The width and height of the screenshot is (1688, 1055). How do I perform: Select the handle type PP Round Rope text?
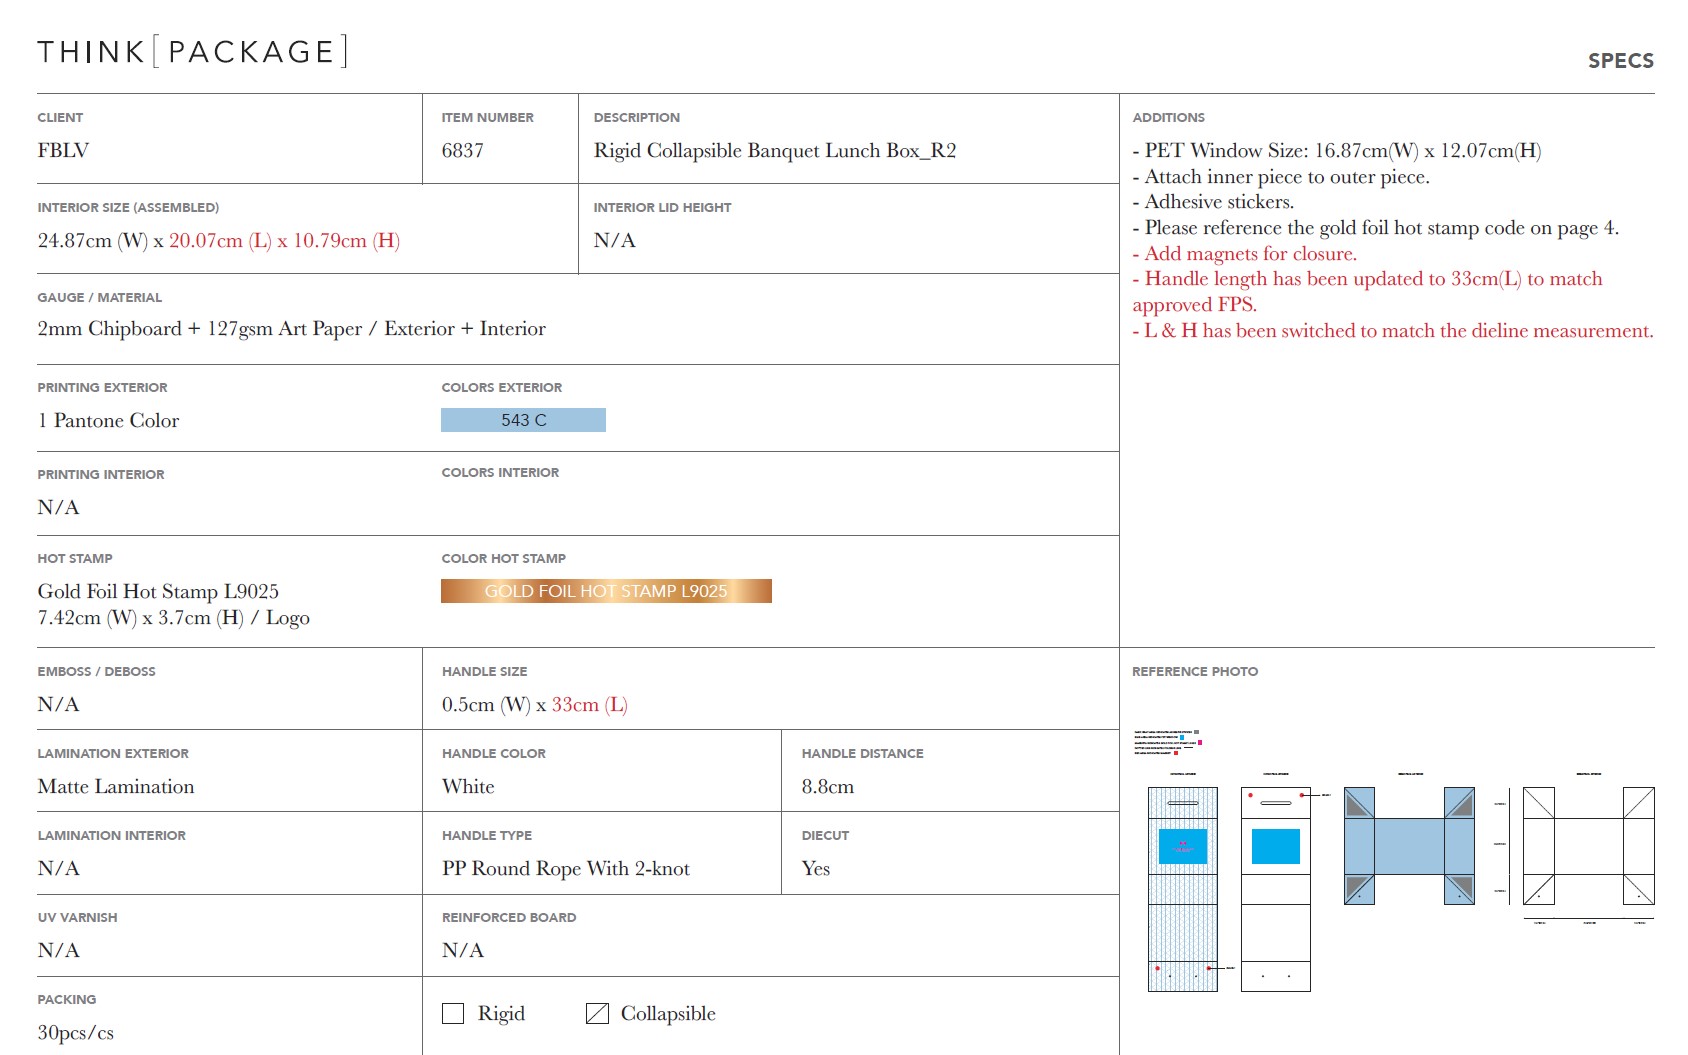565,869
